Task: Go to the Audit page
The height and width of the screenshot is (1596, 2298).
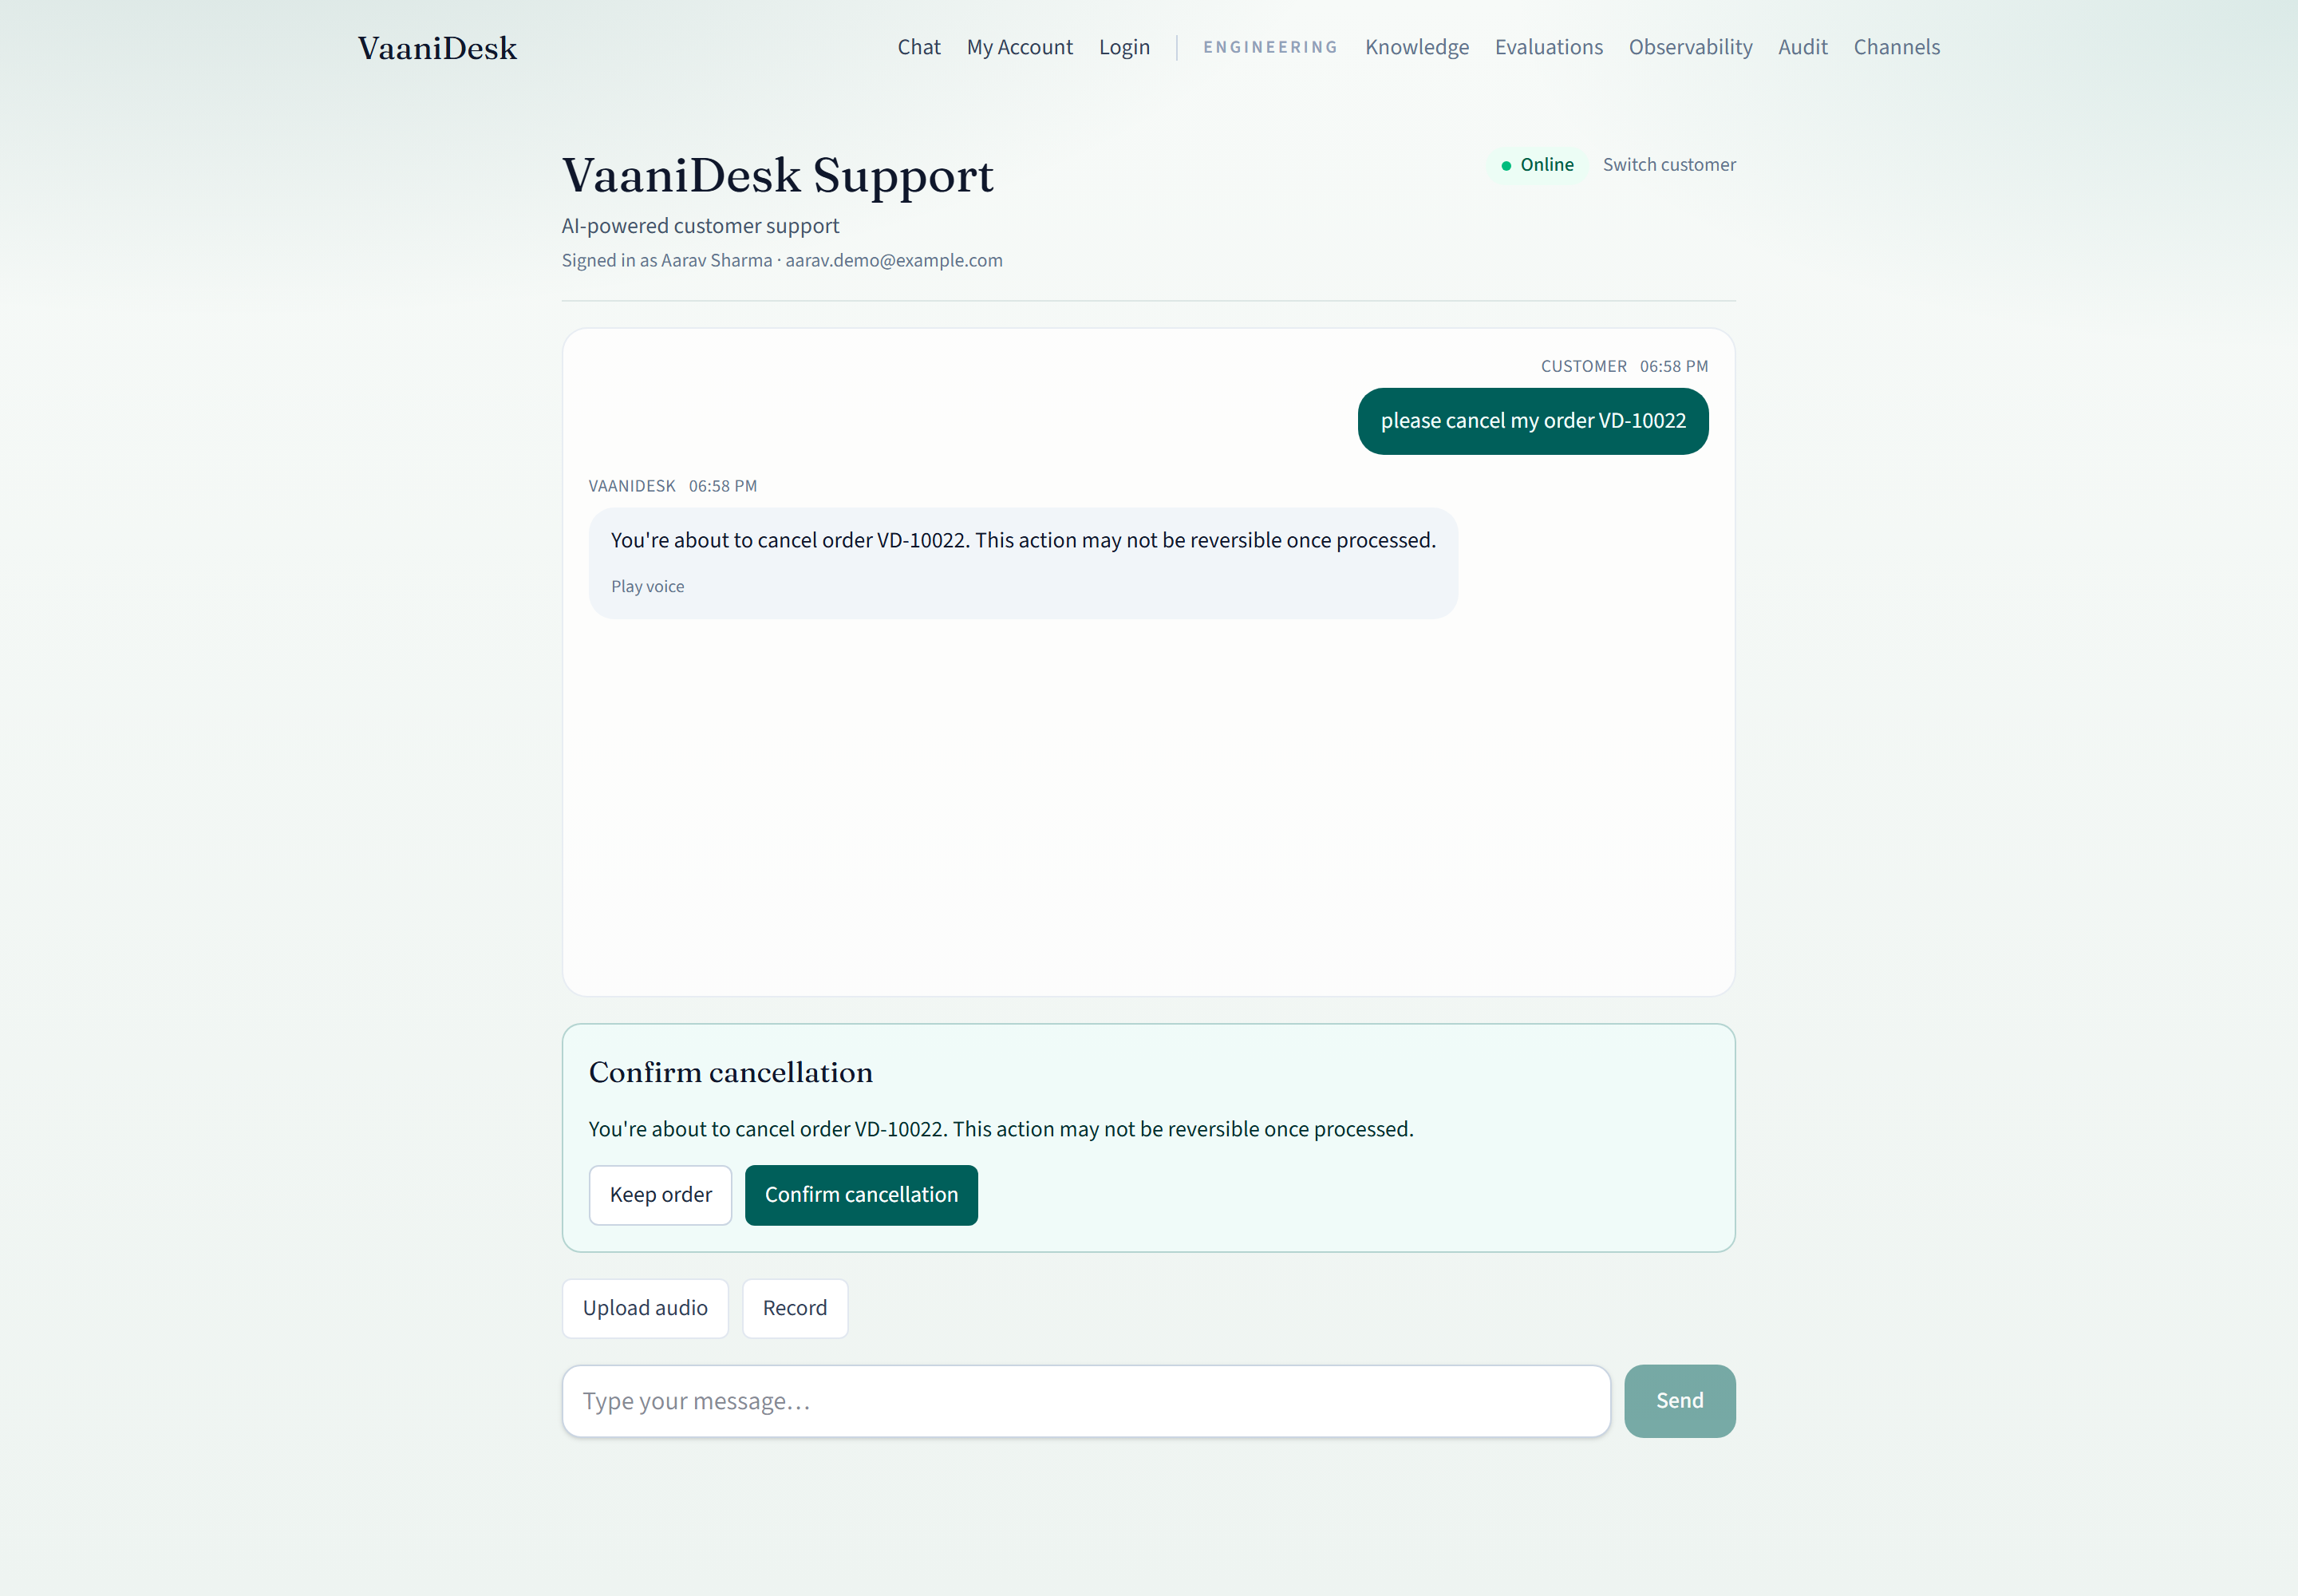Action: click(x=1802, y=47)
